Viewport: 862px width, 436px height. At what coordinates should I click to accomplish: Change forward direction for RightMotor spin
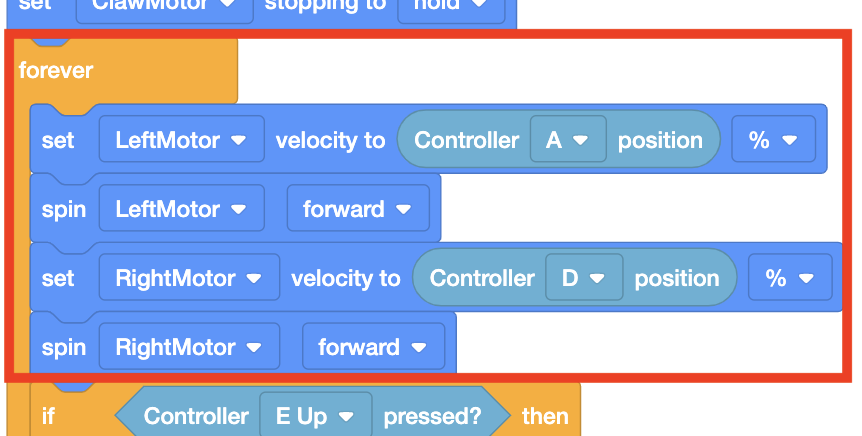[x=373, y=347]
